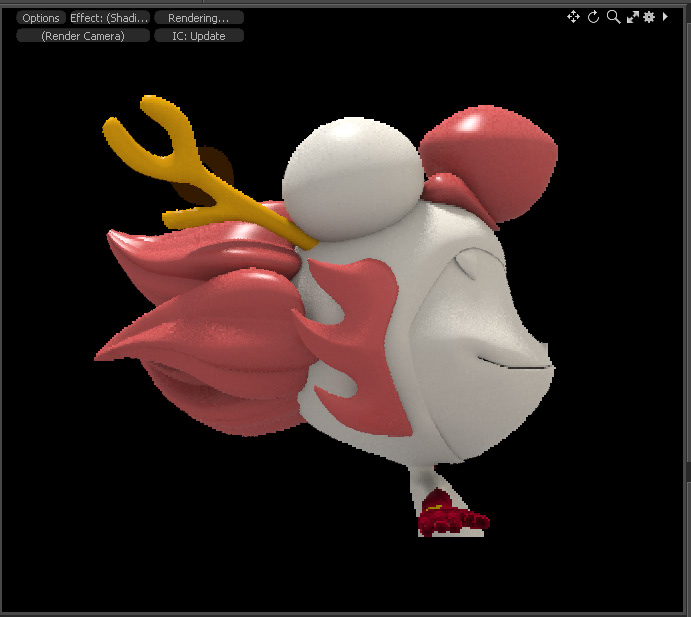
Task: Click the maximize viewport arrows icon
Action: tap(633, 17)
